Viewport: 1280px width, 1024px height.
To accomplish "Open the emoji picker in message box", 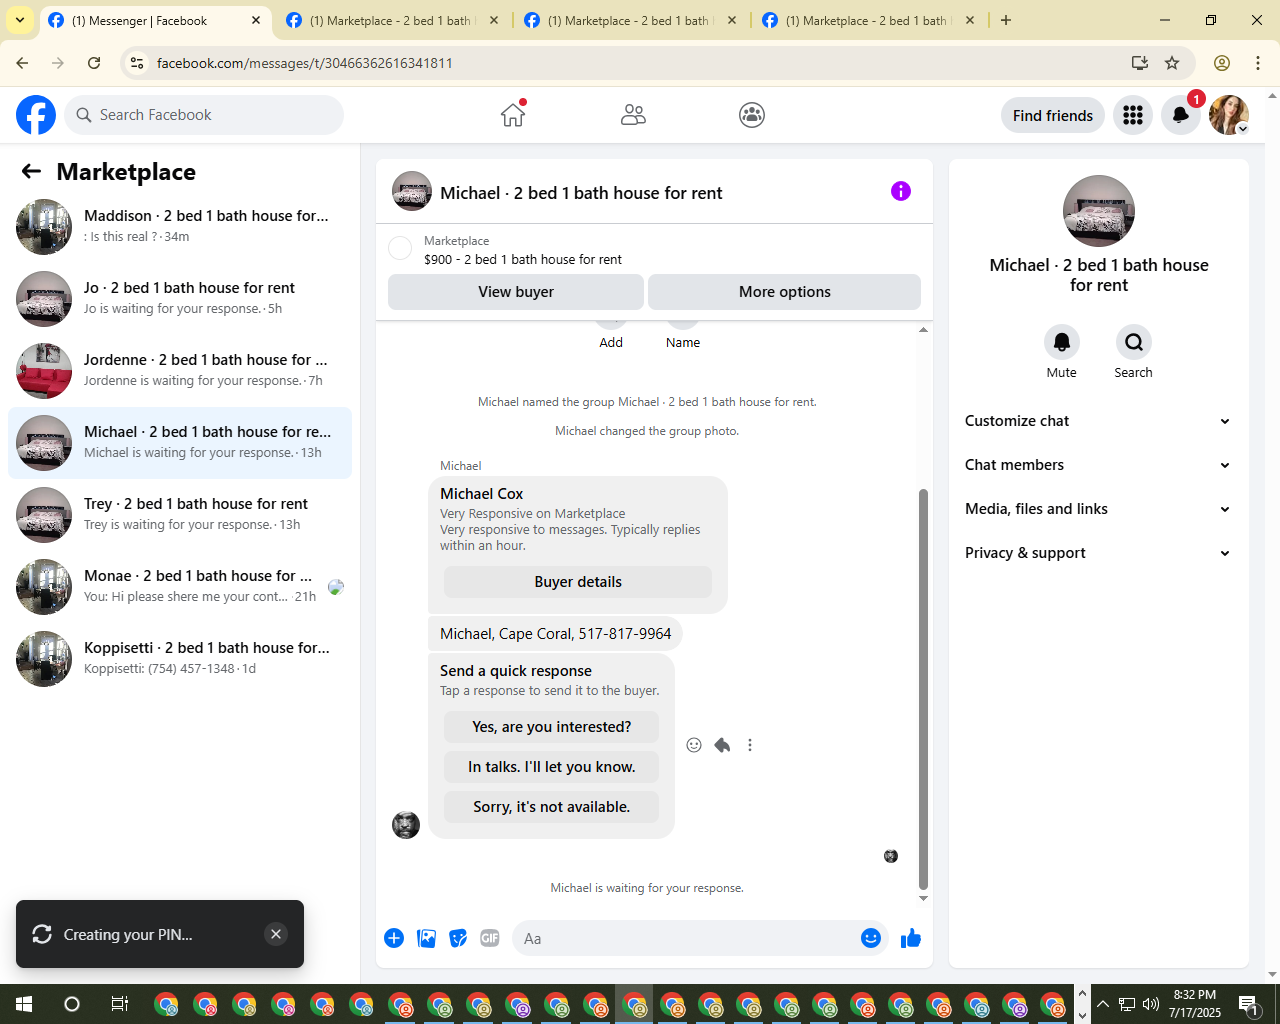I will tap(871, 938).
